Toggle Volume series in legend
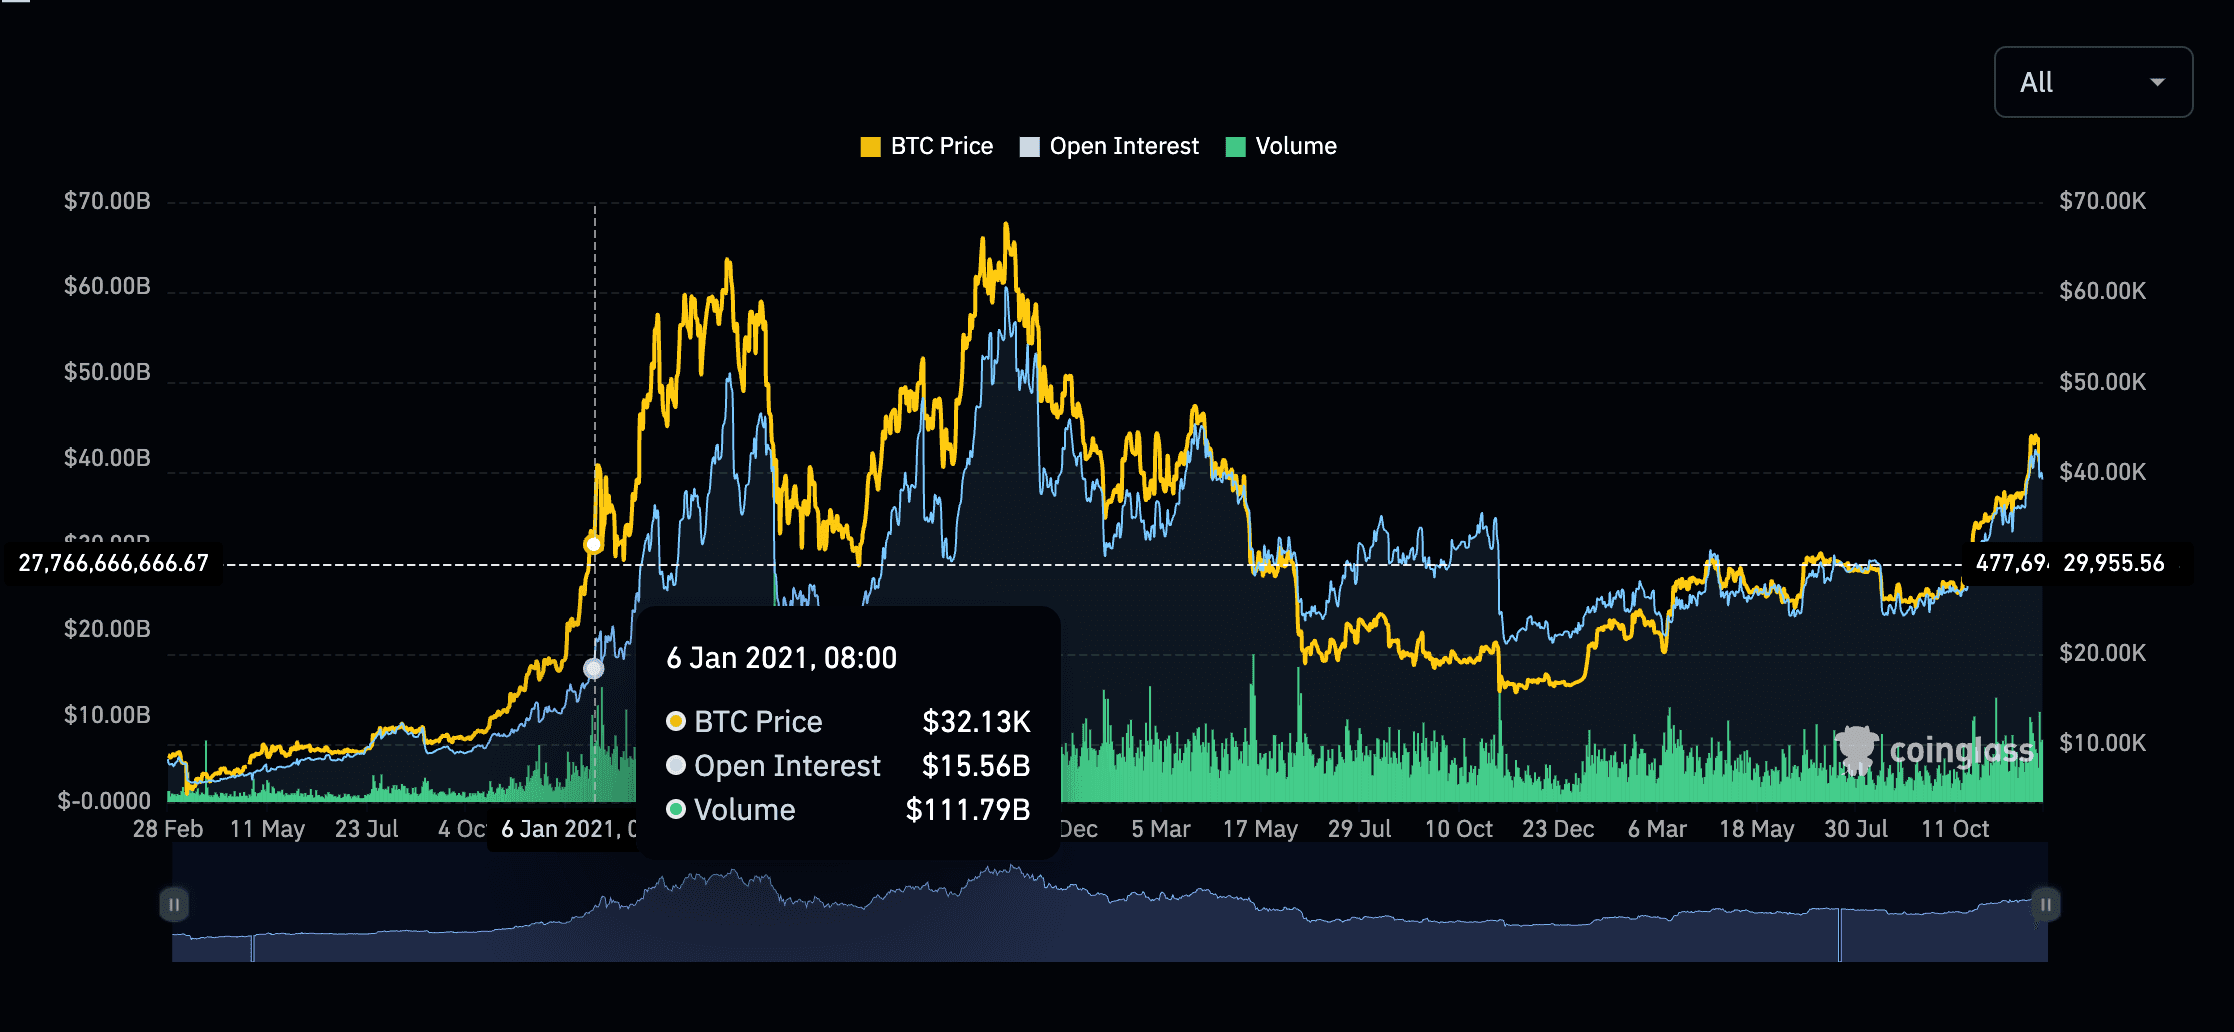This screenshot has height=1032, width=2234. (x=1281, y=146)
